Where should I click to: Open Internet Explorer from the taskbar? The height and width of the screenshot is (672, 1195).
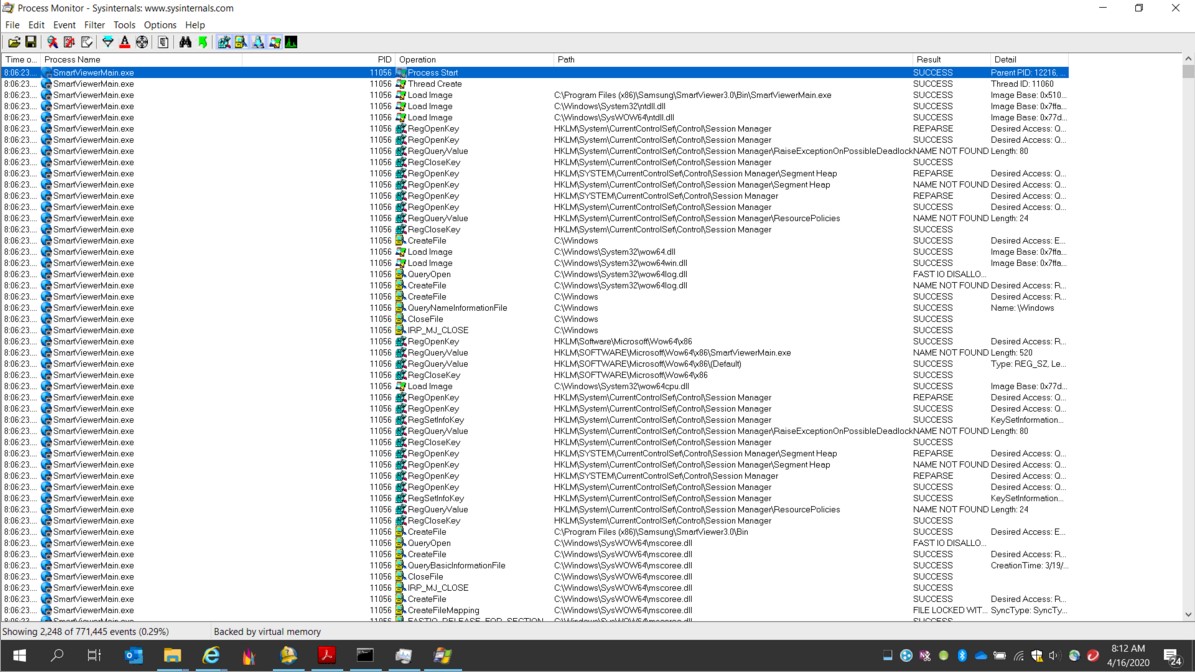tap(211, 655)
